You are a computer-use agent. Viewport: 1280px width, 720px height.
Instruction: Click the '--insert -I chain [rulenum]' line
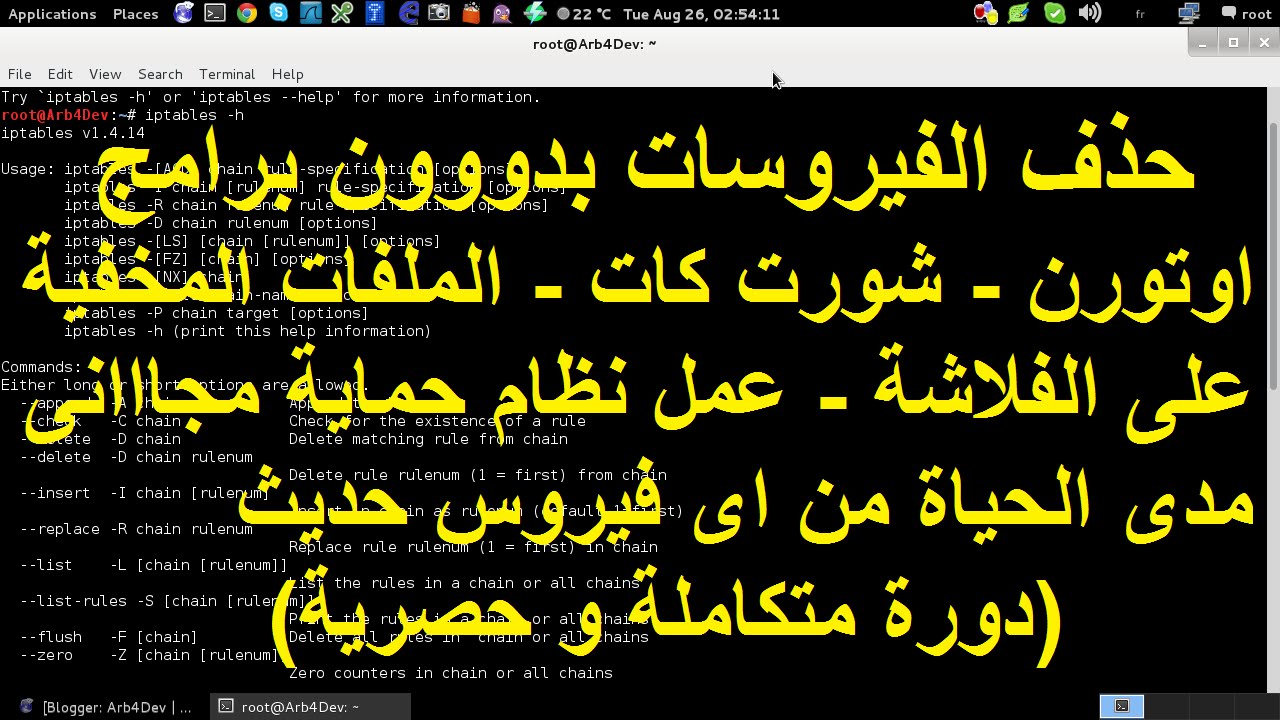(x=144, y=493)
